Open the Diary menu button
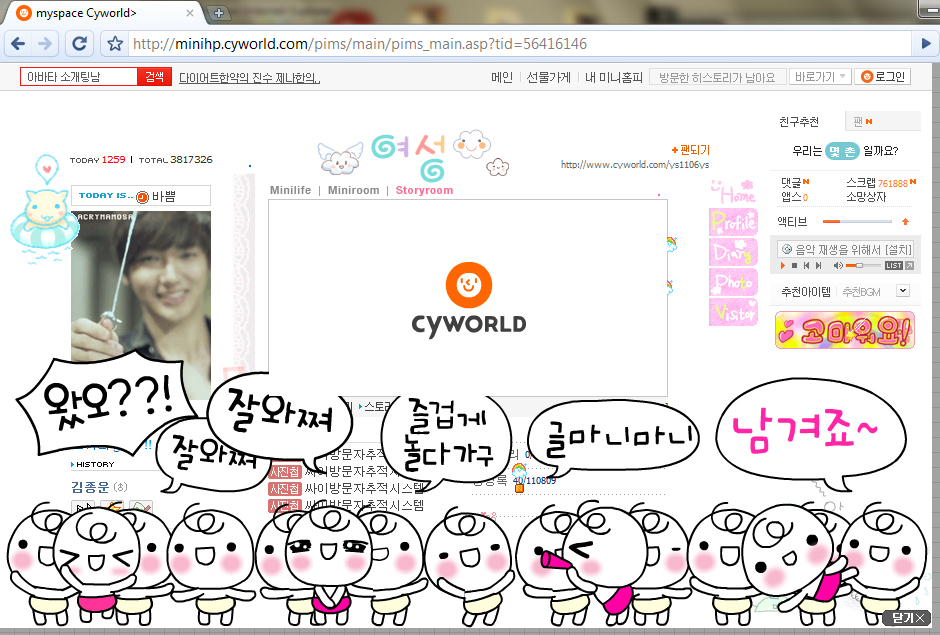Viewport: 940px width, 635px height. 733,252
